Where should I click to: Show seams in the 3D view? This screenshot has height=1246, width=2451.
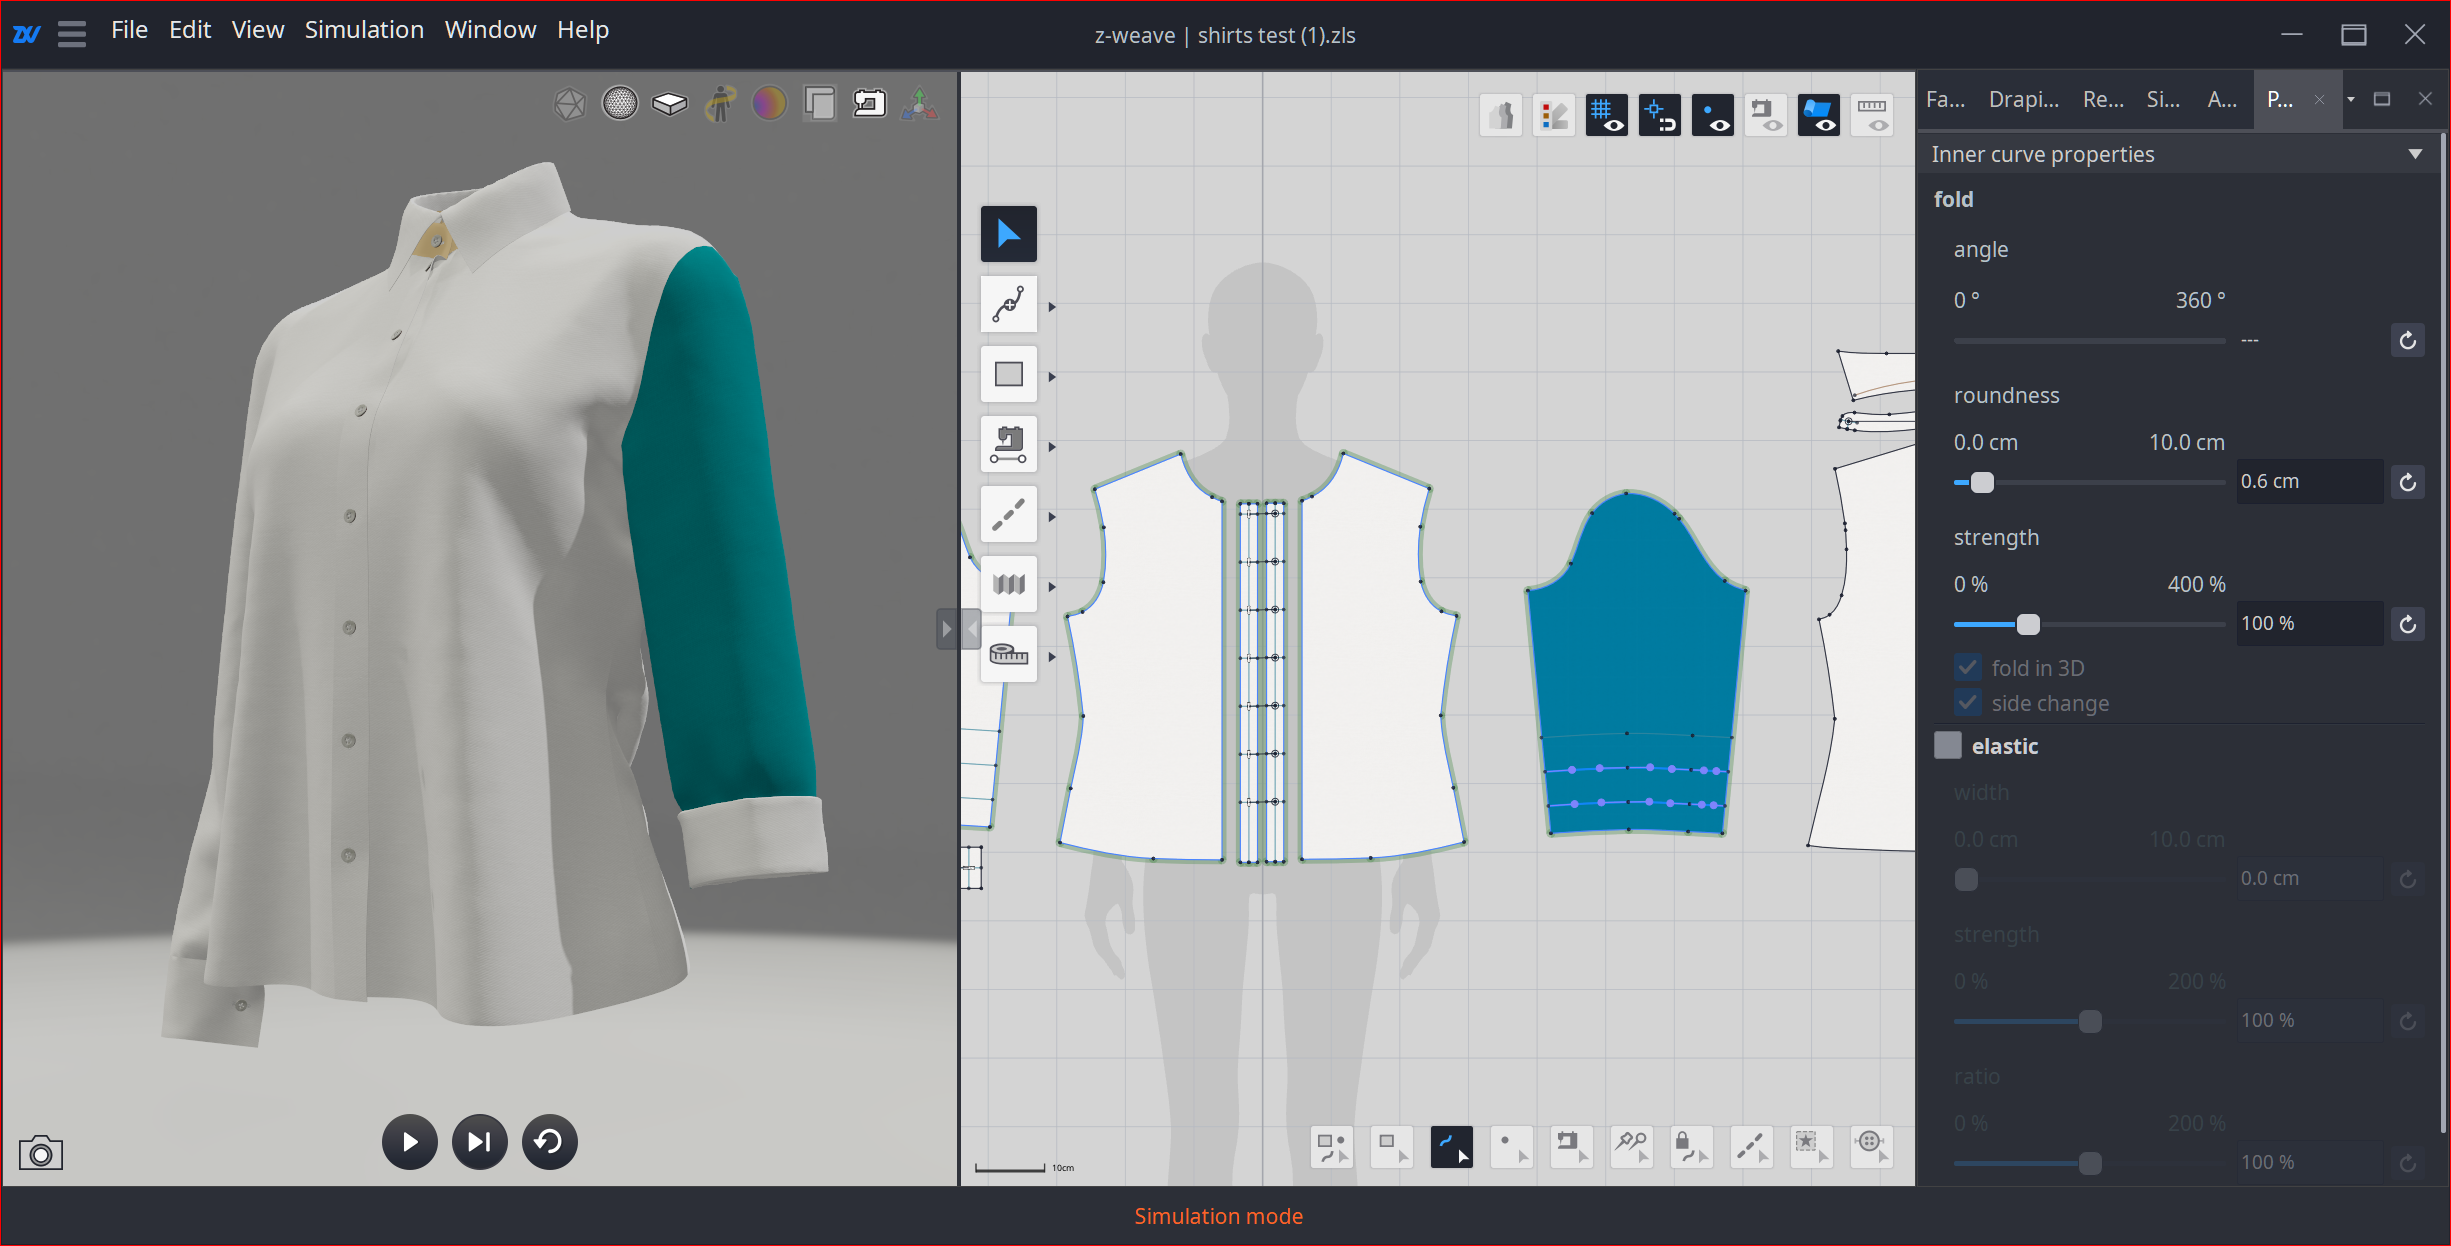pos(869,103)
